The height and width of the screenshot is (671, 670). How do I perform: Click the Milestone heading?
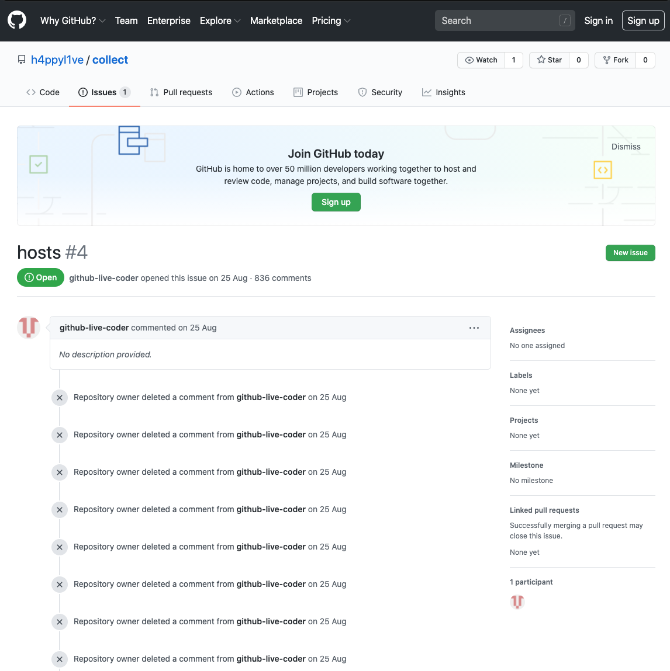tap(526, 465)
